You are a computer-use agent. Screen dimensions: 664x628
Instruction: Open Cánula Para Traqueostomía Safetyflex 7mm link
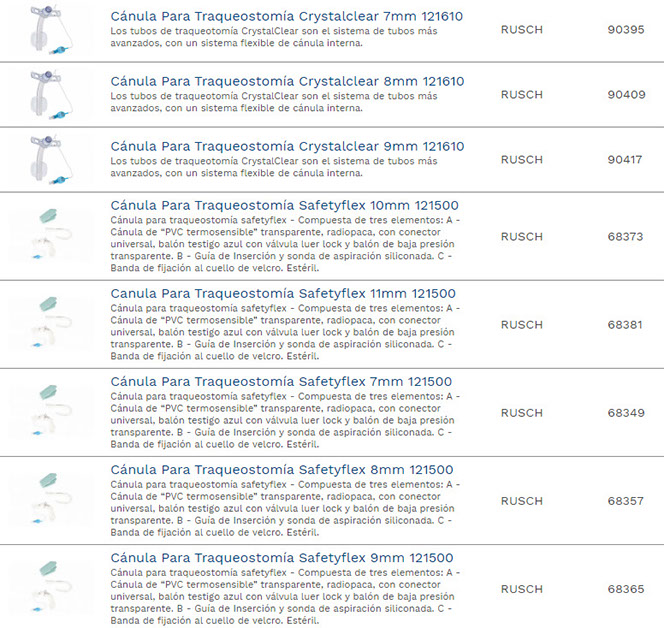(281, 382)
